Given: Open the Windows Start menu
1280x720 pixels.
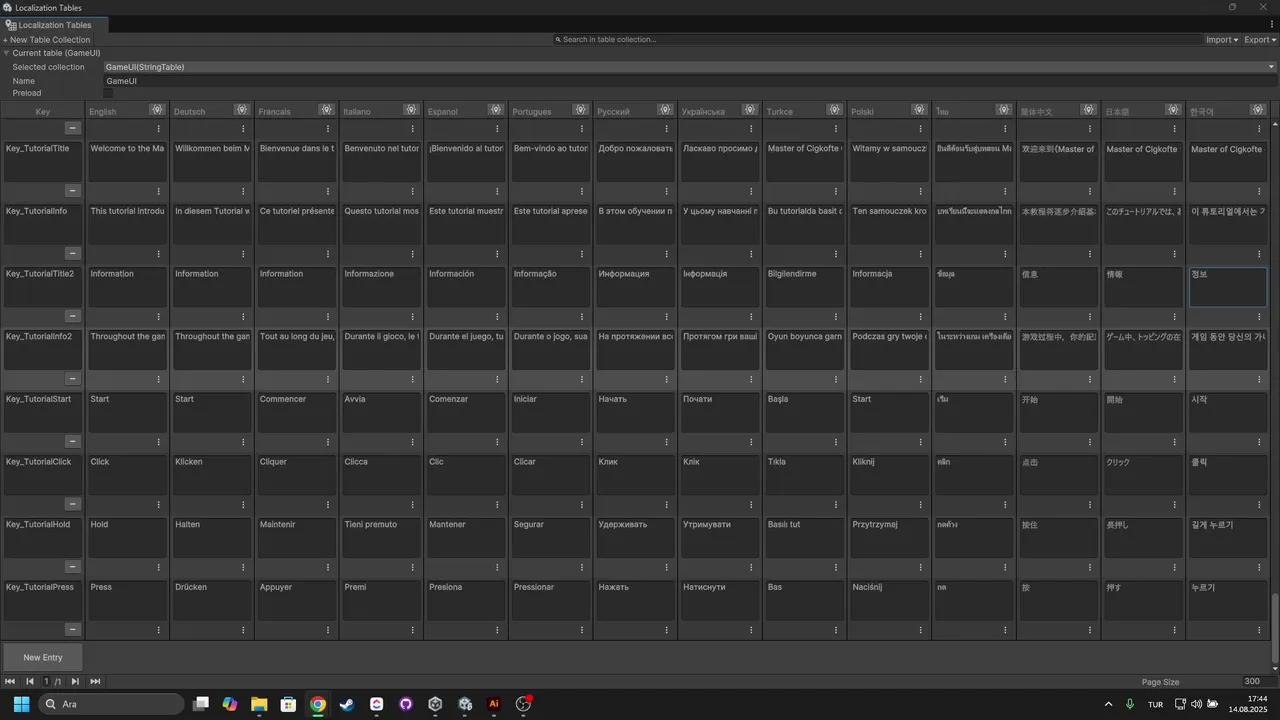Looking at the screenshot, I should (21, 704).
